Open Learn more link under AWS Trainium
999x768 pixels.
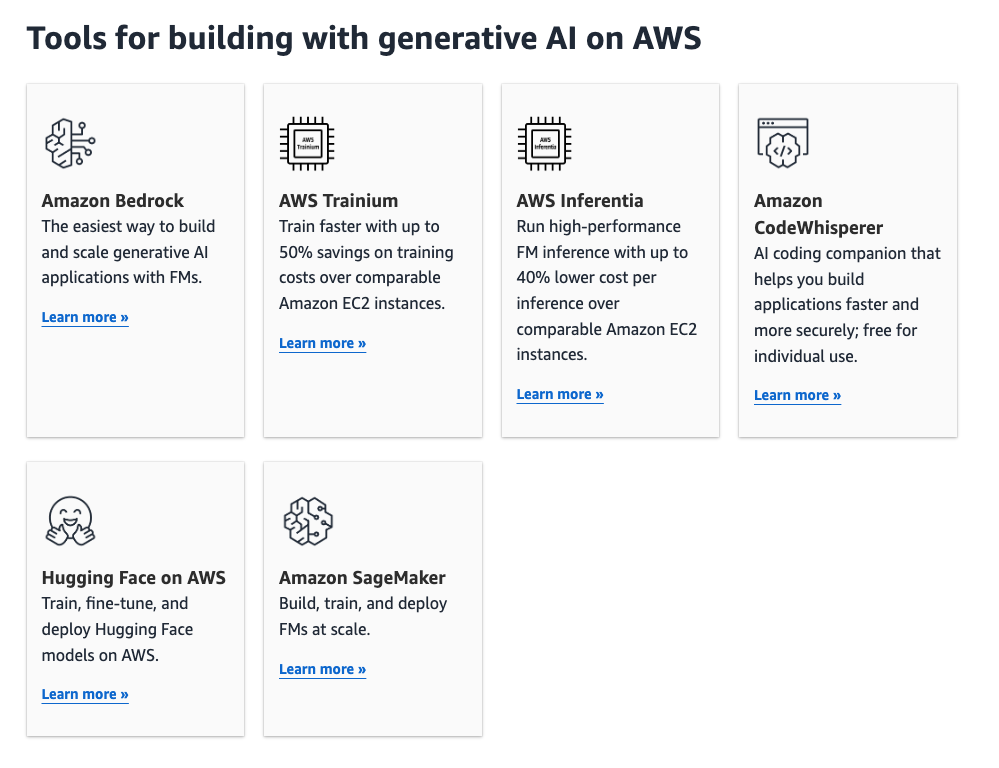322,343
